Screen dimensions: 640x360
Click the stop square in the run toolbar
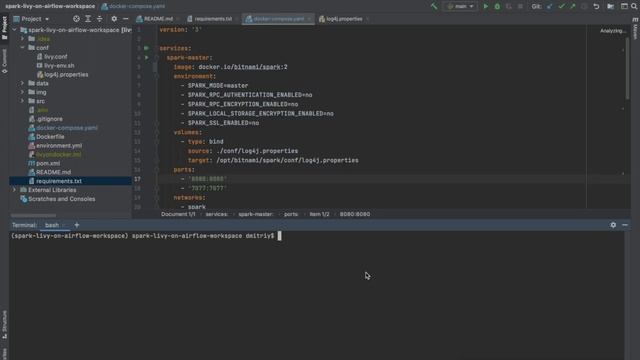pos(520,6)
